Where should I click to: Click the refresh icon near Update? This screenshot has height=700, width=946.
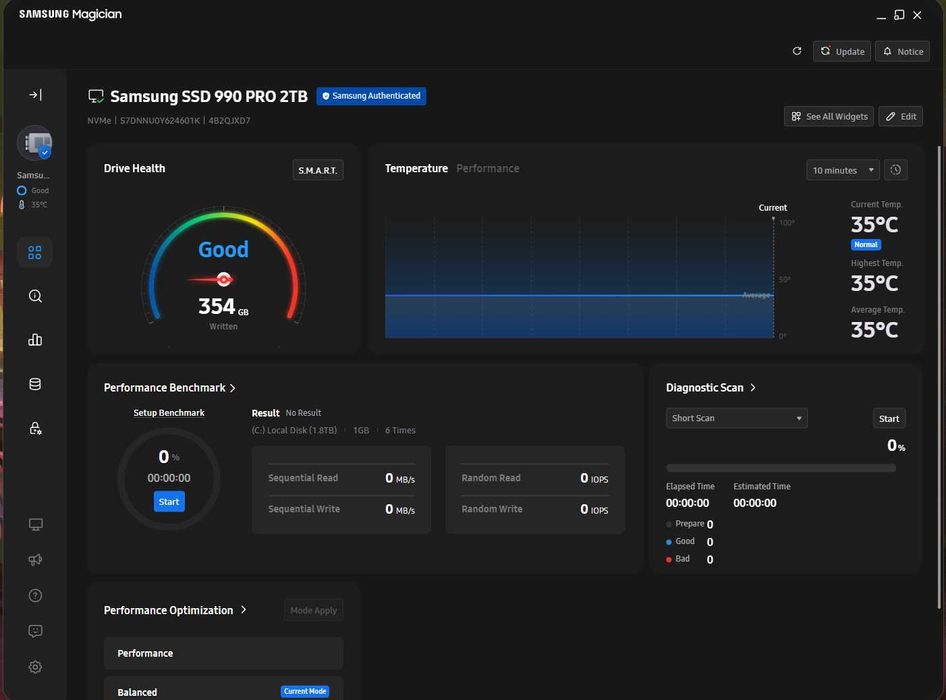pyautogui.click(x=797, y=51)
